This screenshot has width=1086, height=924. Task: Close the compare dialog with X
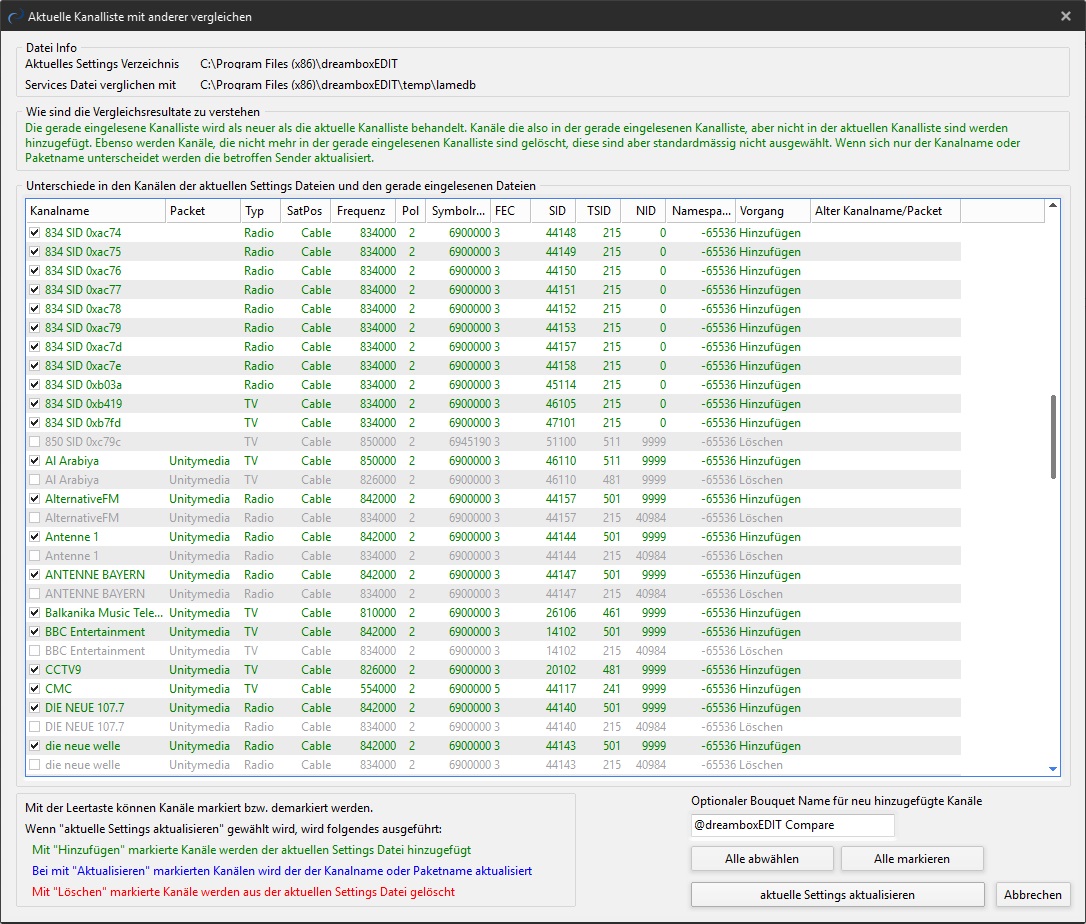[x=1066, y=16]
